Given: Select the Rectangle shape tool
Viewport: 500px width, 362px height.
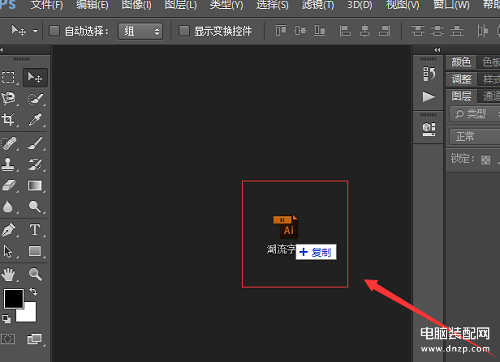Looking at the screenshot, I should (35, 251).
